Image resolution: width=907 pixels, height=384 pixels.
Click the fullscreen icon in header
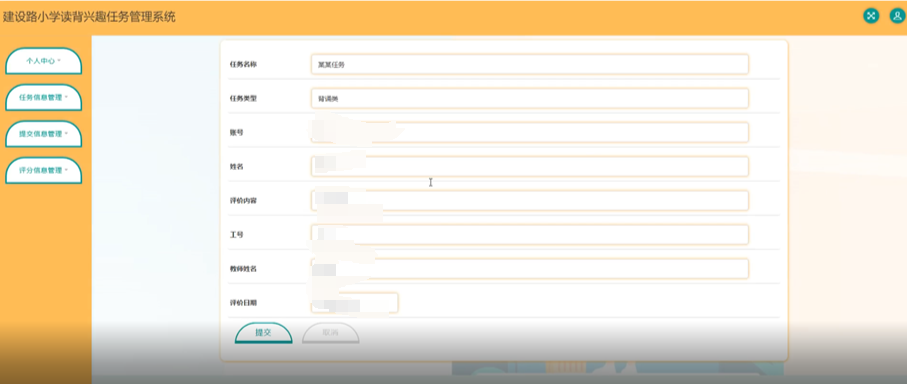[x=871, y=16]
